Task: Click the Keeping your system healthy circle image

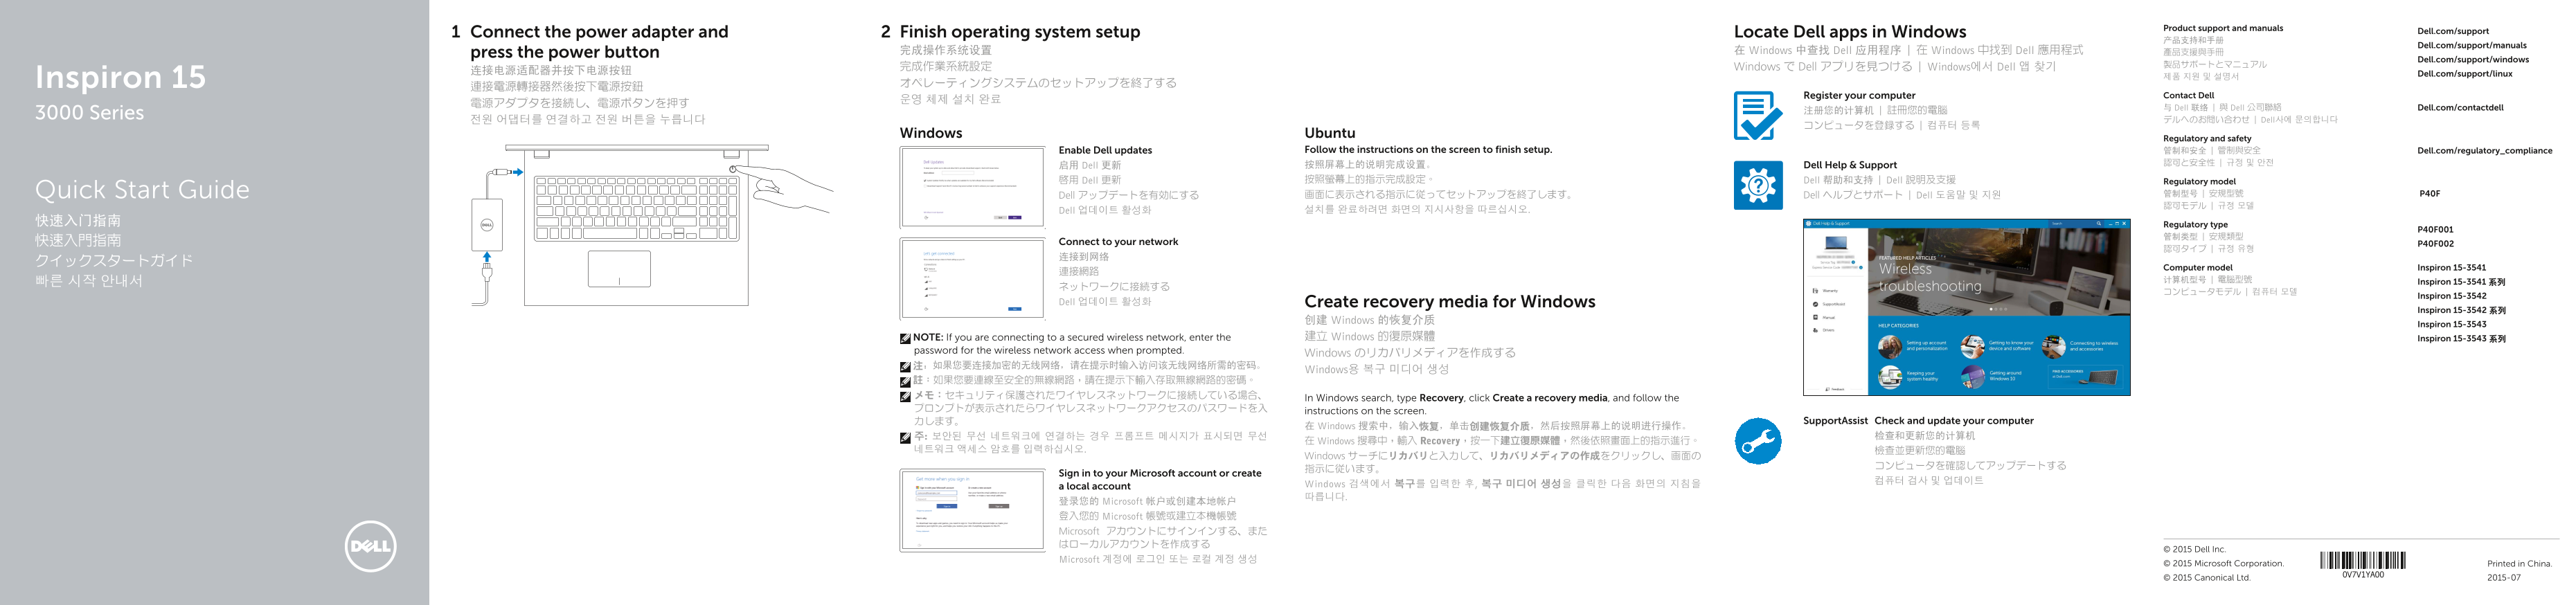Action: (1890, 377)
